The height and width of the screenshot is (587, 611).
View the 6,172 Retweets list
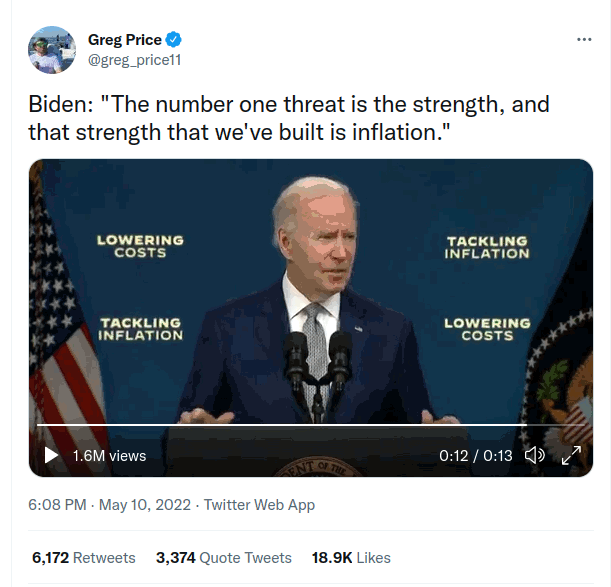point(83,558)
